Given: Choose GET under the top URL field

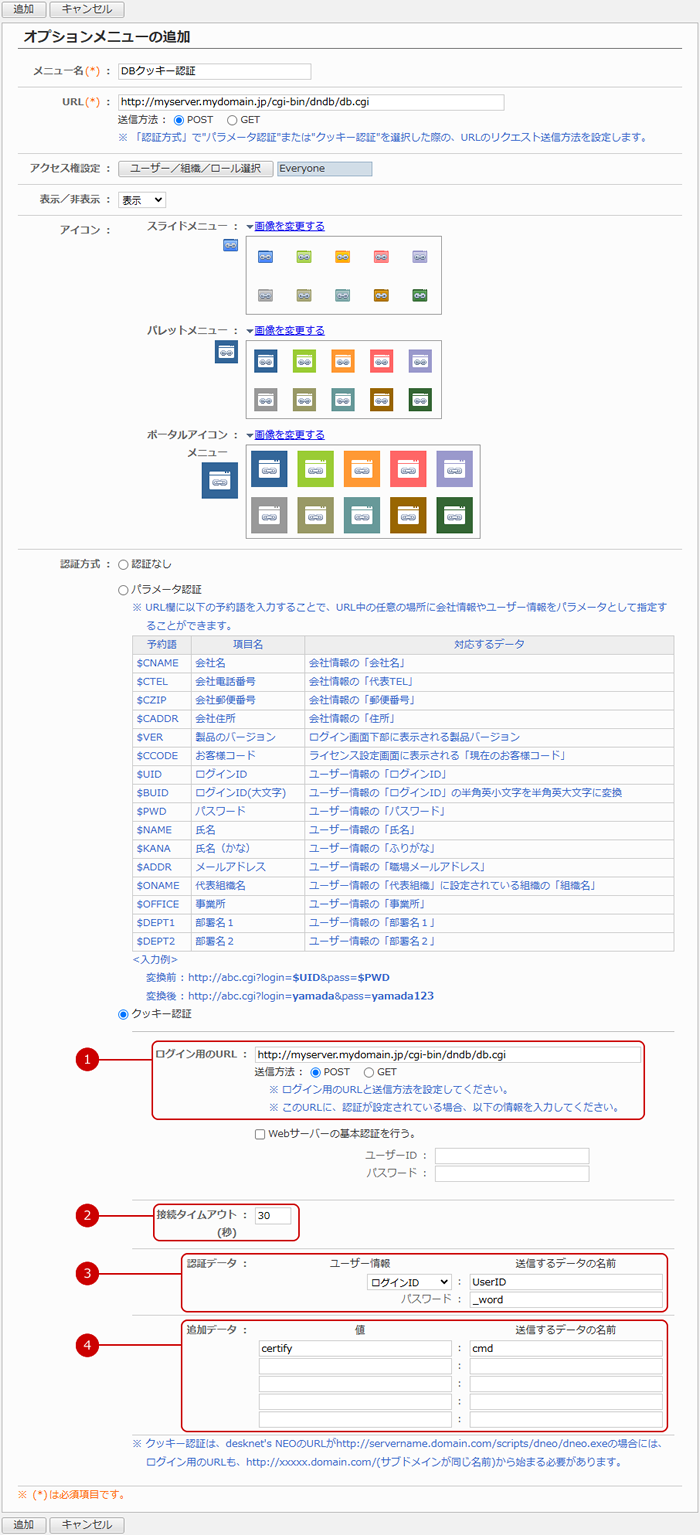Looking at the screenshot, I should tap(232, 119).
